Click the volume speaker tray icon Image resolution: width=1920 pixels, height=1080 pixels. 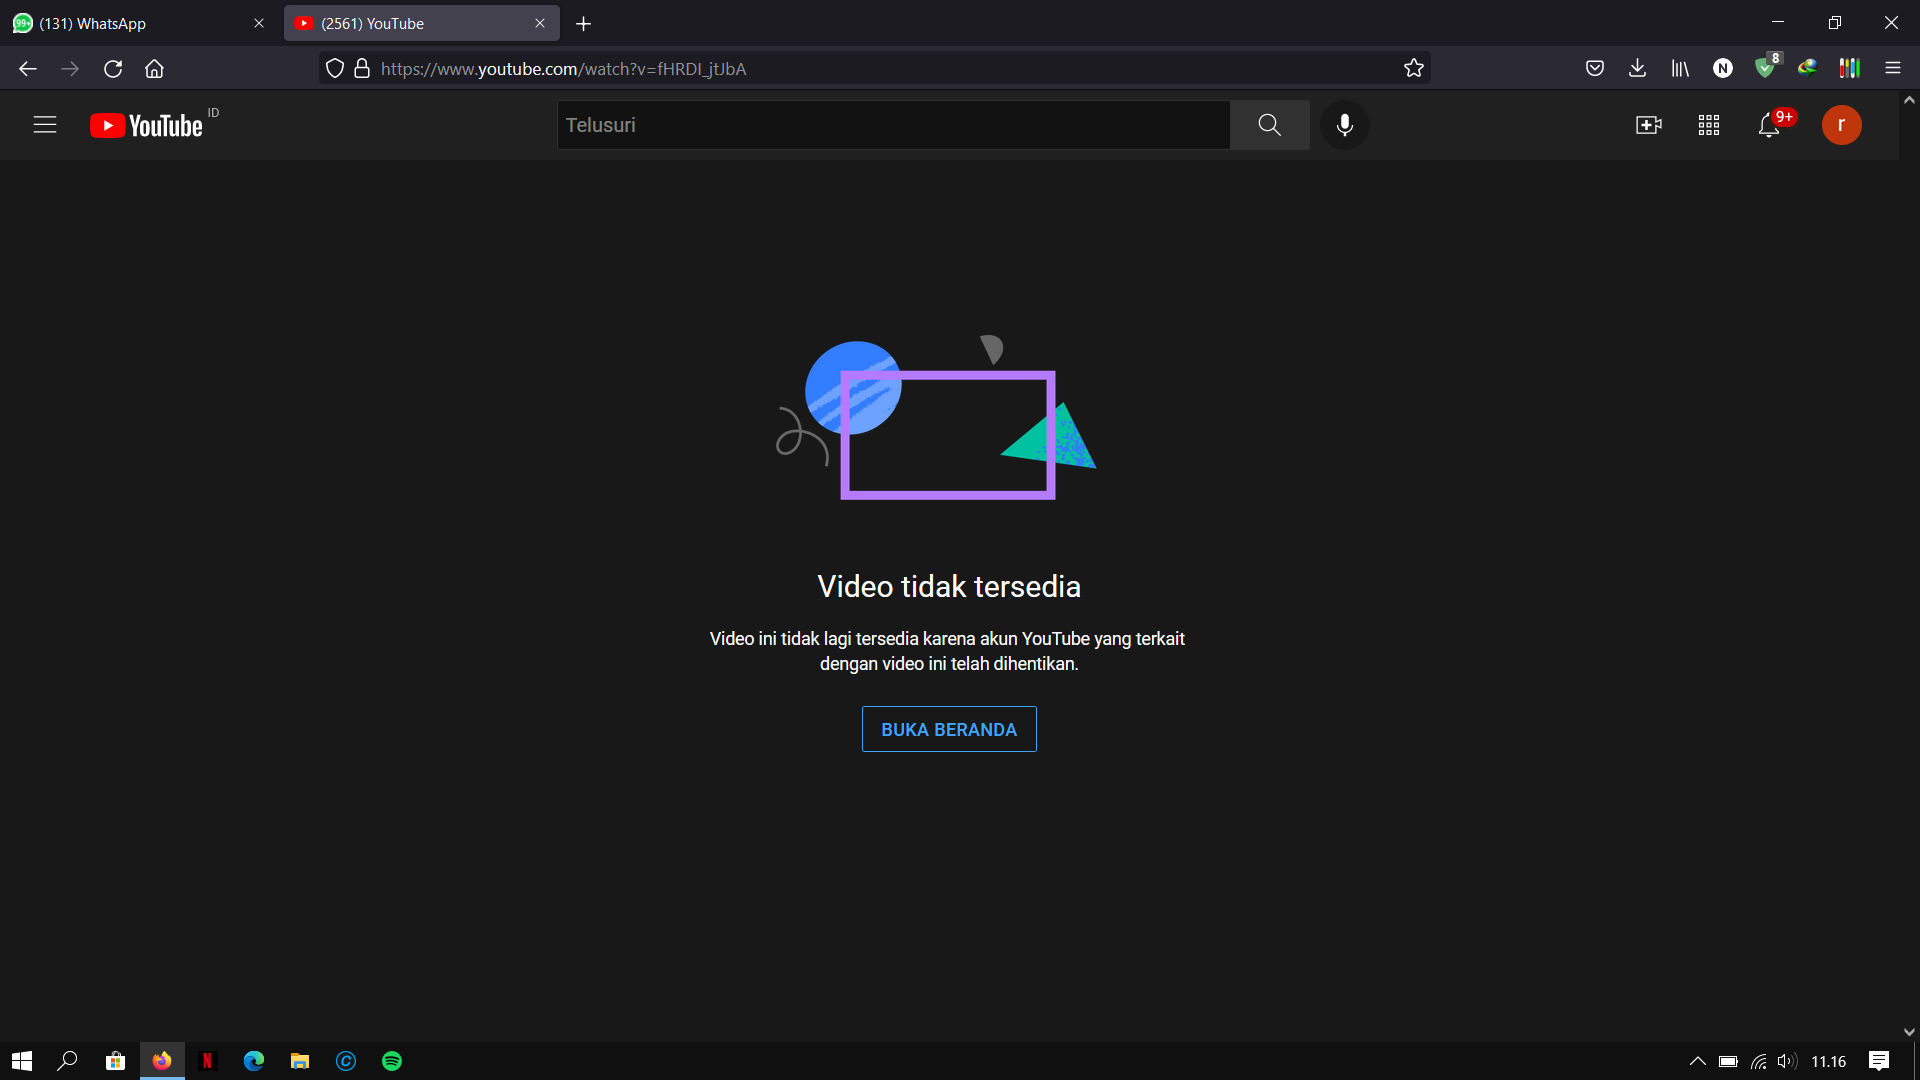pos(1787,1061)
